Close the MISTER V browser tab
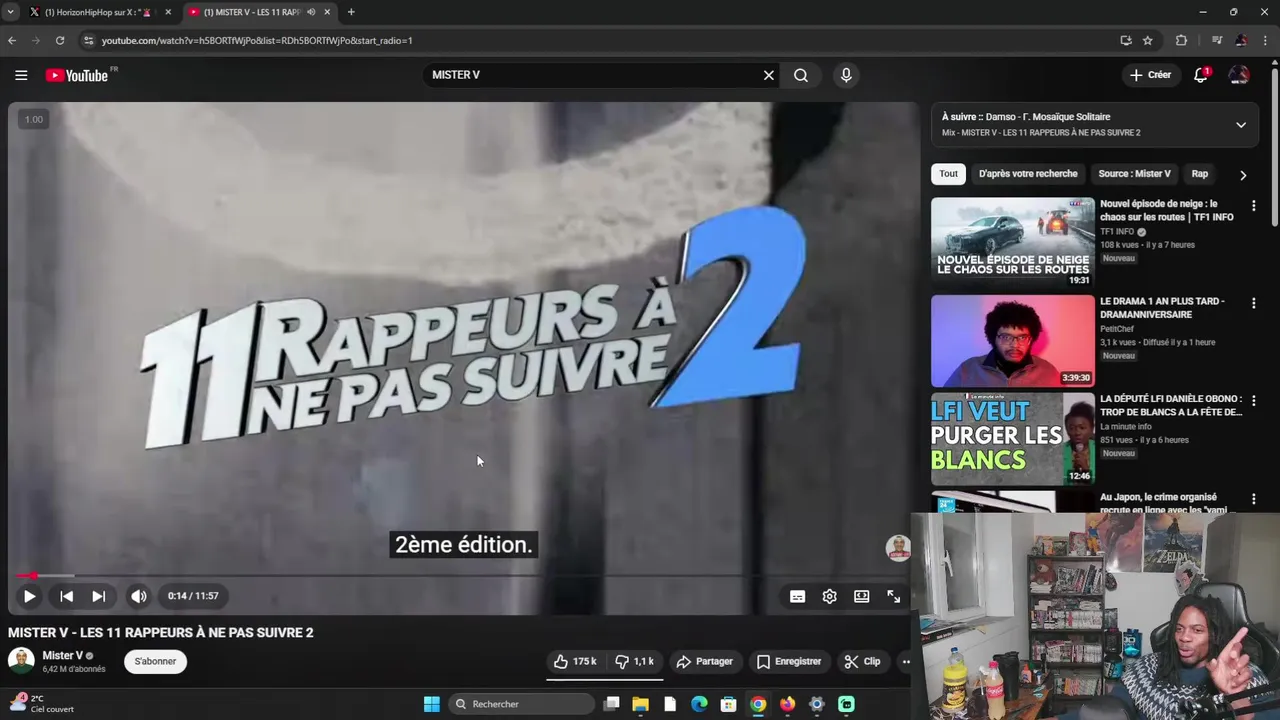Image resolution: width=1280 pixels, height=720 pixels. (x=326, y=12)
